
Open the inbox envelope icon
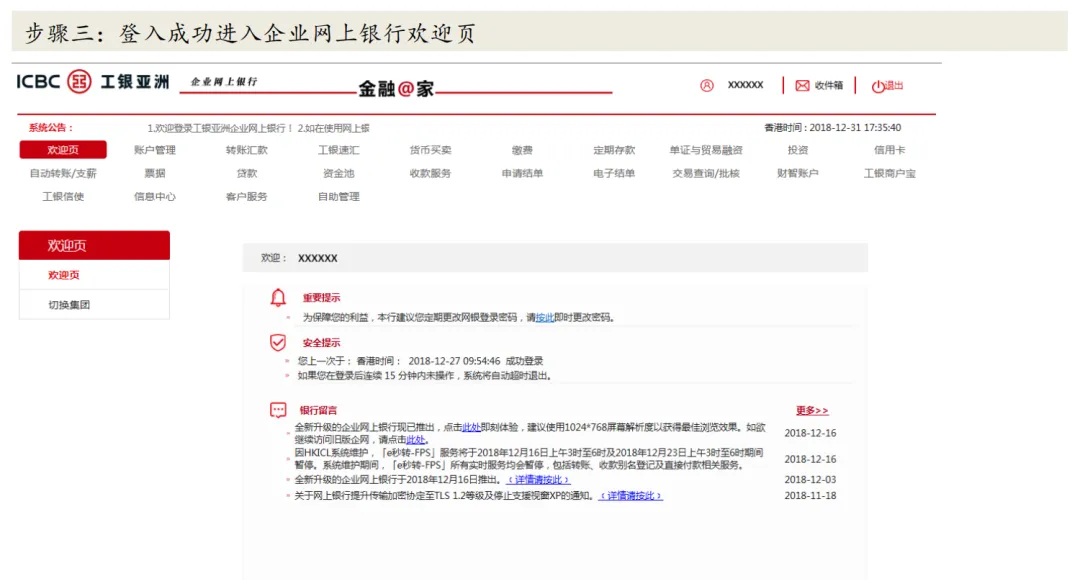click(802, 85)
